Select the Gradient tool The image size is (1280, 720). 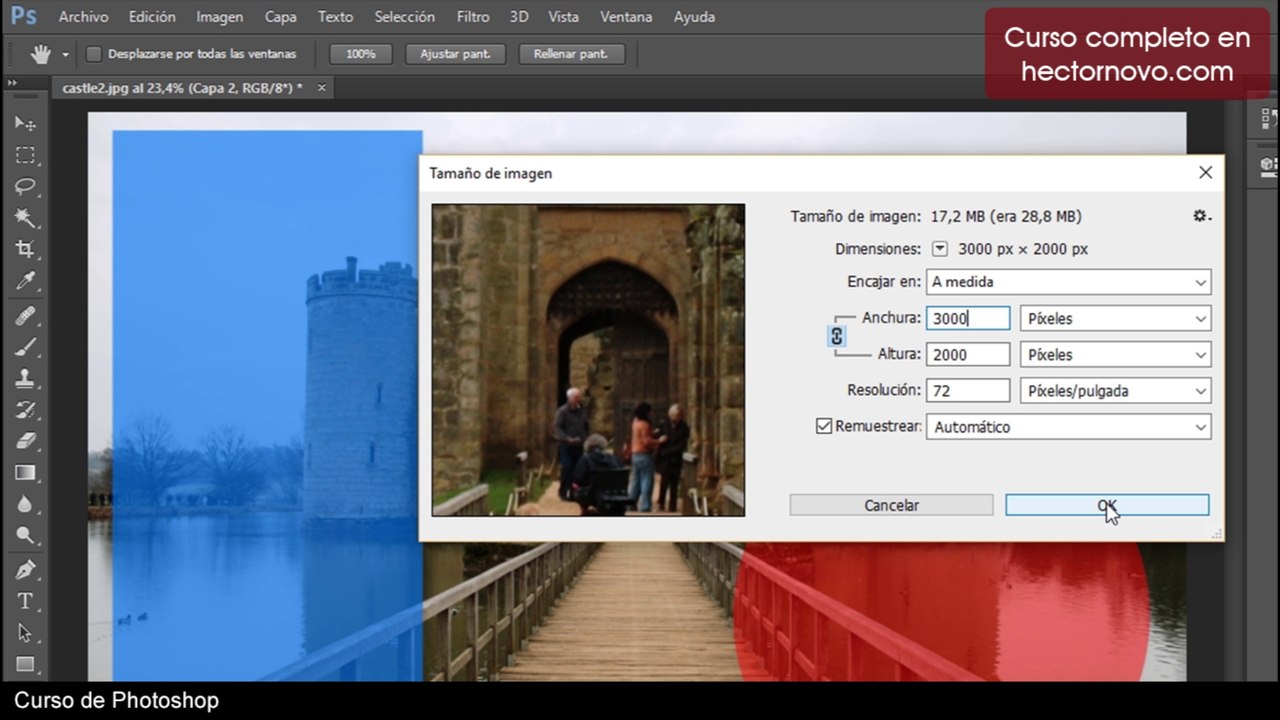point(25,473)
